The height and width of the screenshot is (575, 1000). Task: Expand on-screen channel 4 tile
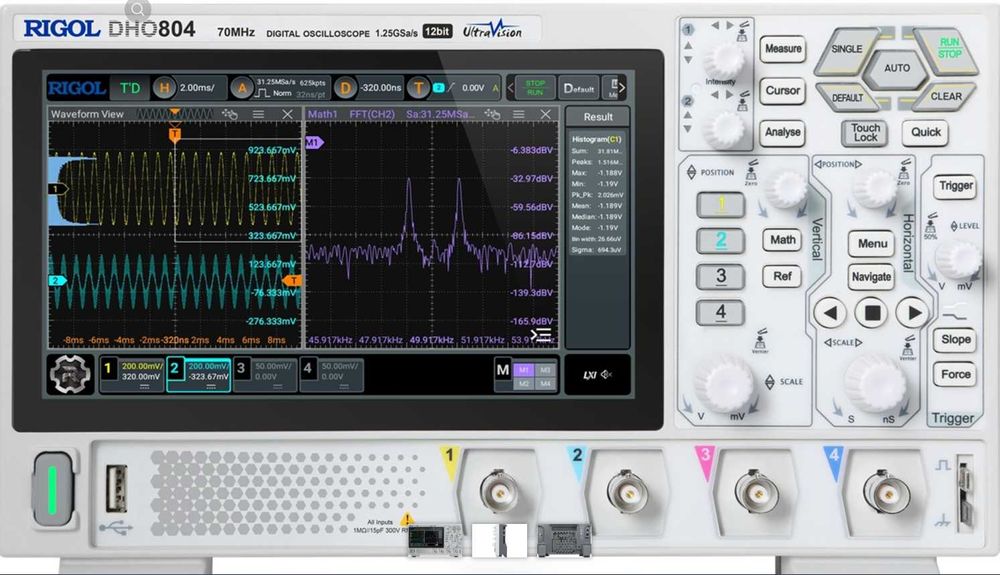coord(331,374)
